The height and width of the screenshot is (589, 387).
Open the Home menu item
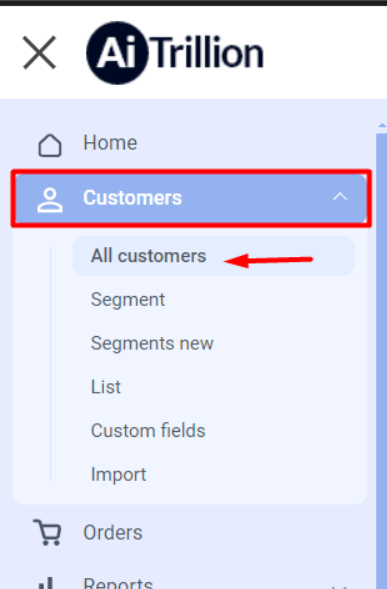coord(110,143)
